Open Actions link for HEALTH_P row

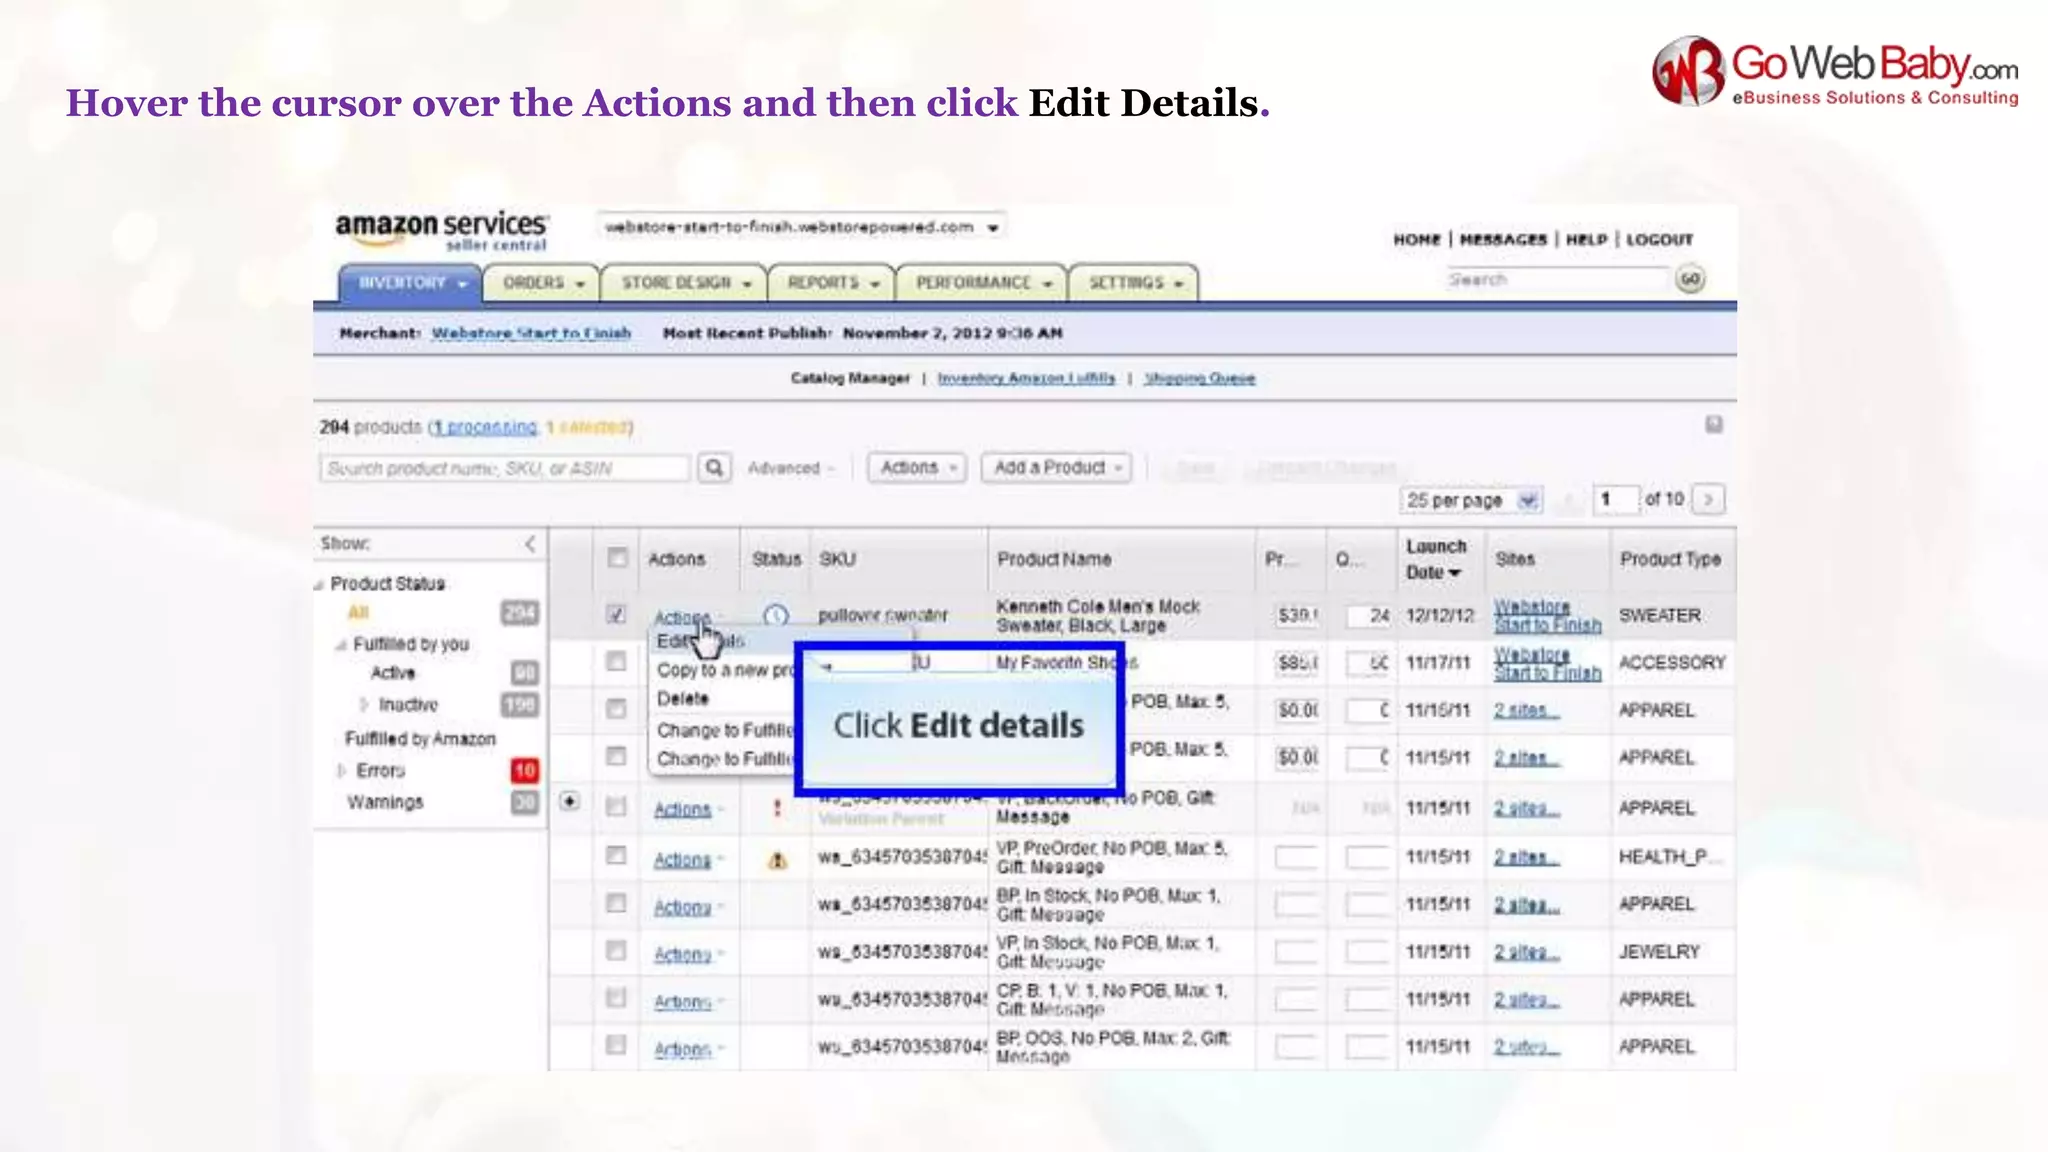click(683, 860)
